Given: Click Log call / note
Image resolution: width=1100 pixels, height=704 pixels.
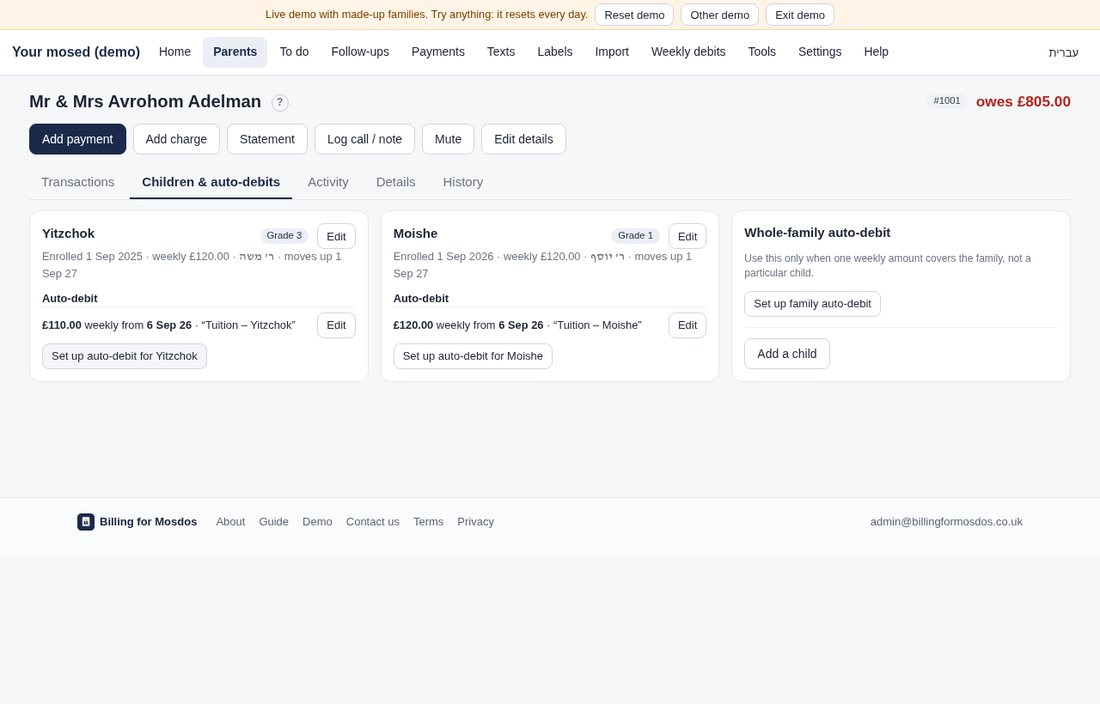Looking at the screenshot, I should tap(365, 140).
